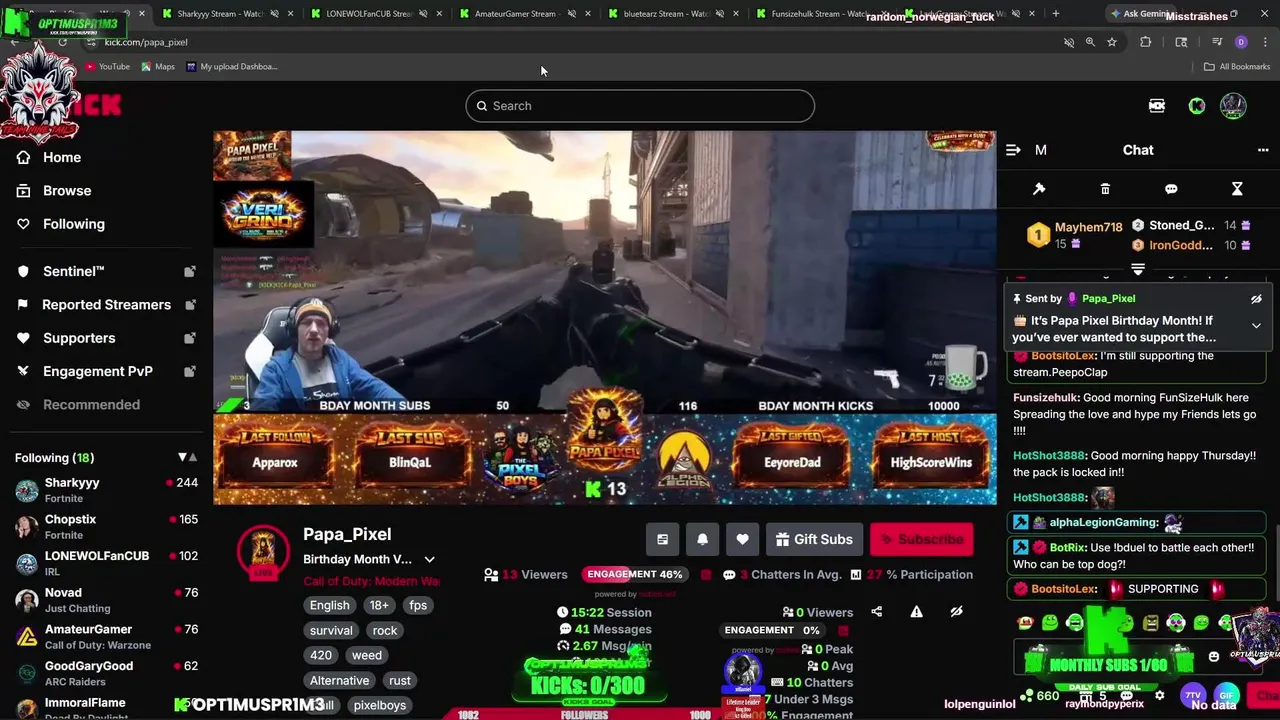Click the trash can icon in chat toolbar
The image size is (1280, 720).
1105,189
